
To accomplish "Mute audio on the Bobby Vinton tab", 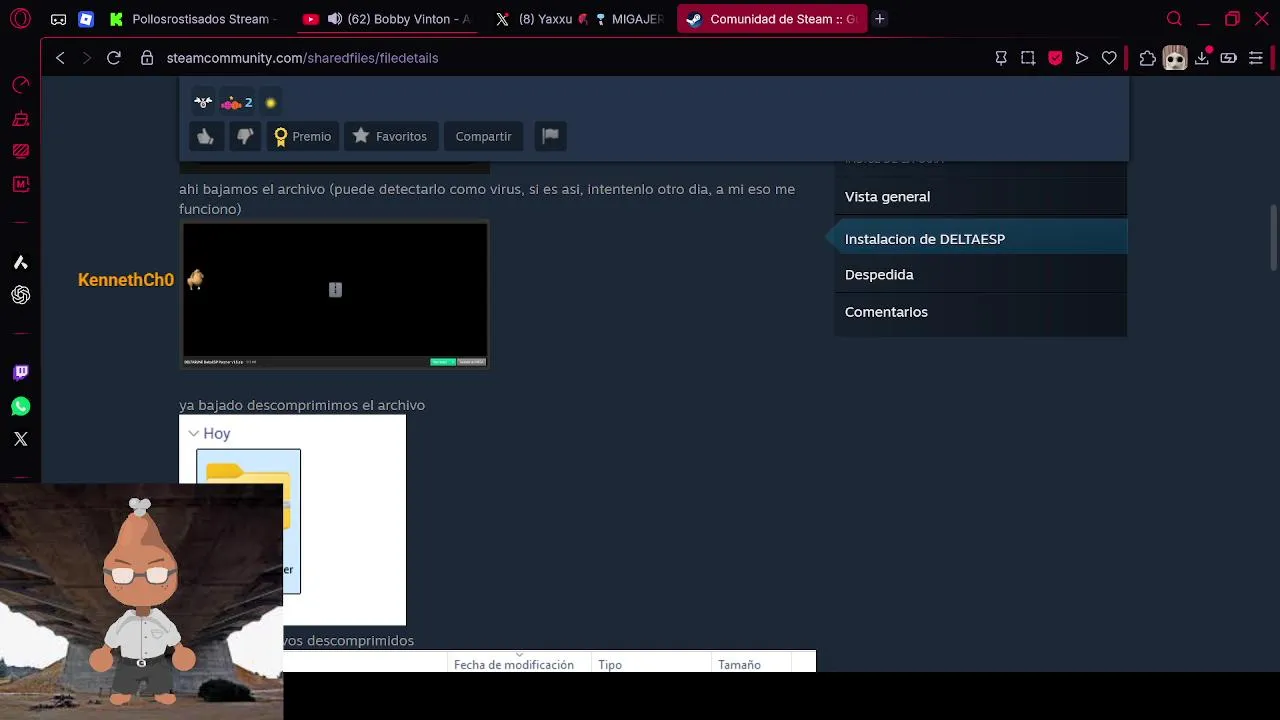I will point(335,19).
